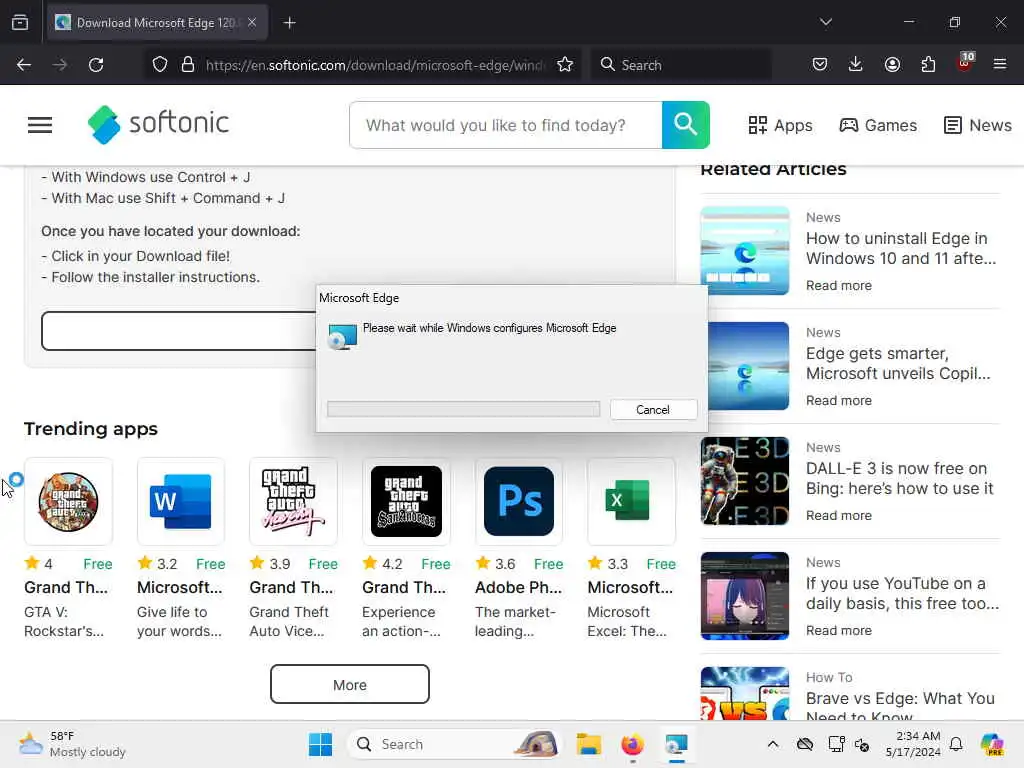The image size is (1024, 768).
Task: View site security lock information
Action: click(188, 65)
